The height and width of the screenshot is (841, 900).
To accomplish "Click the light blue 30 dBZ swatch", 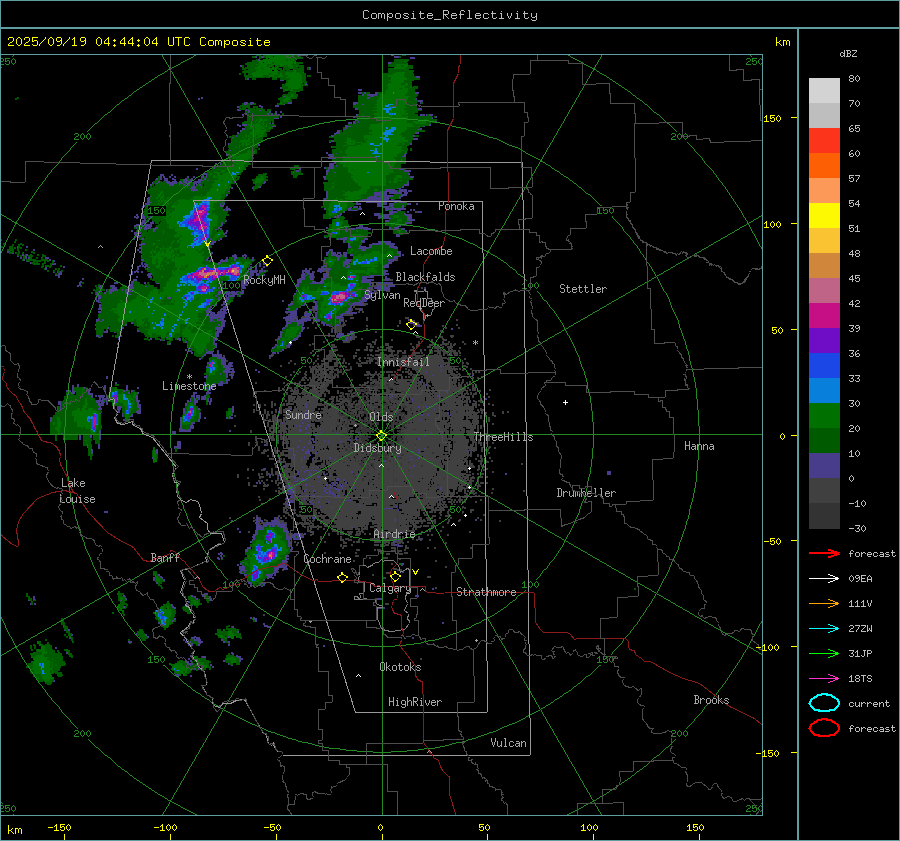I will (x=824, y=391).
